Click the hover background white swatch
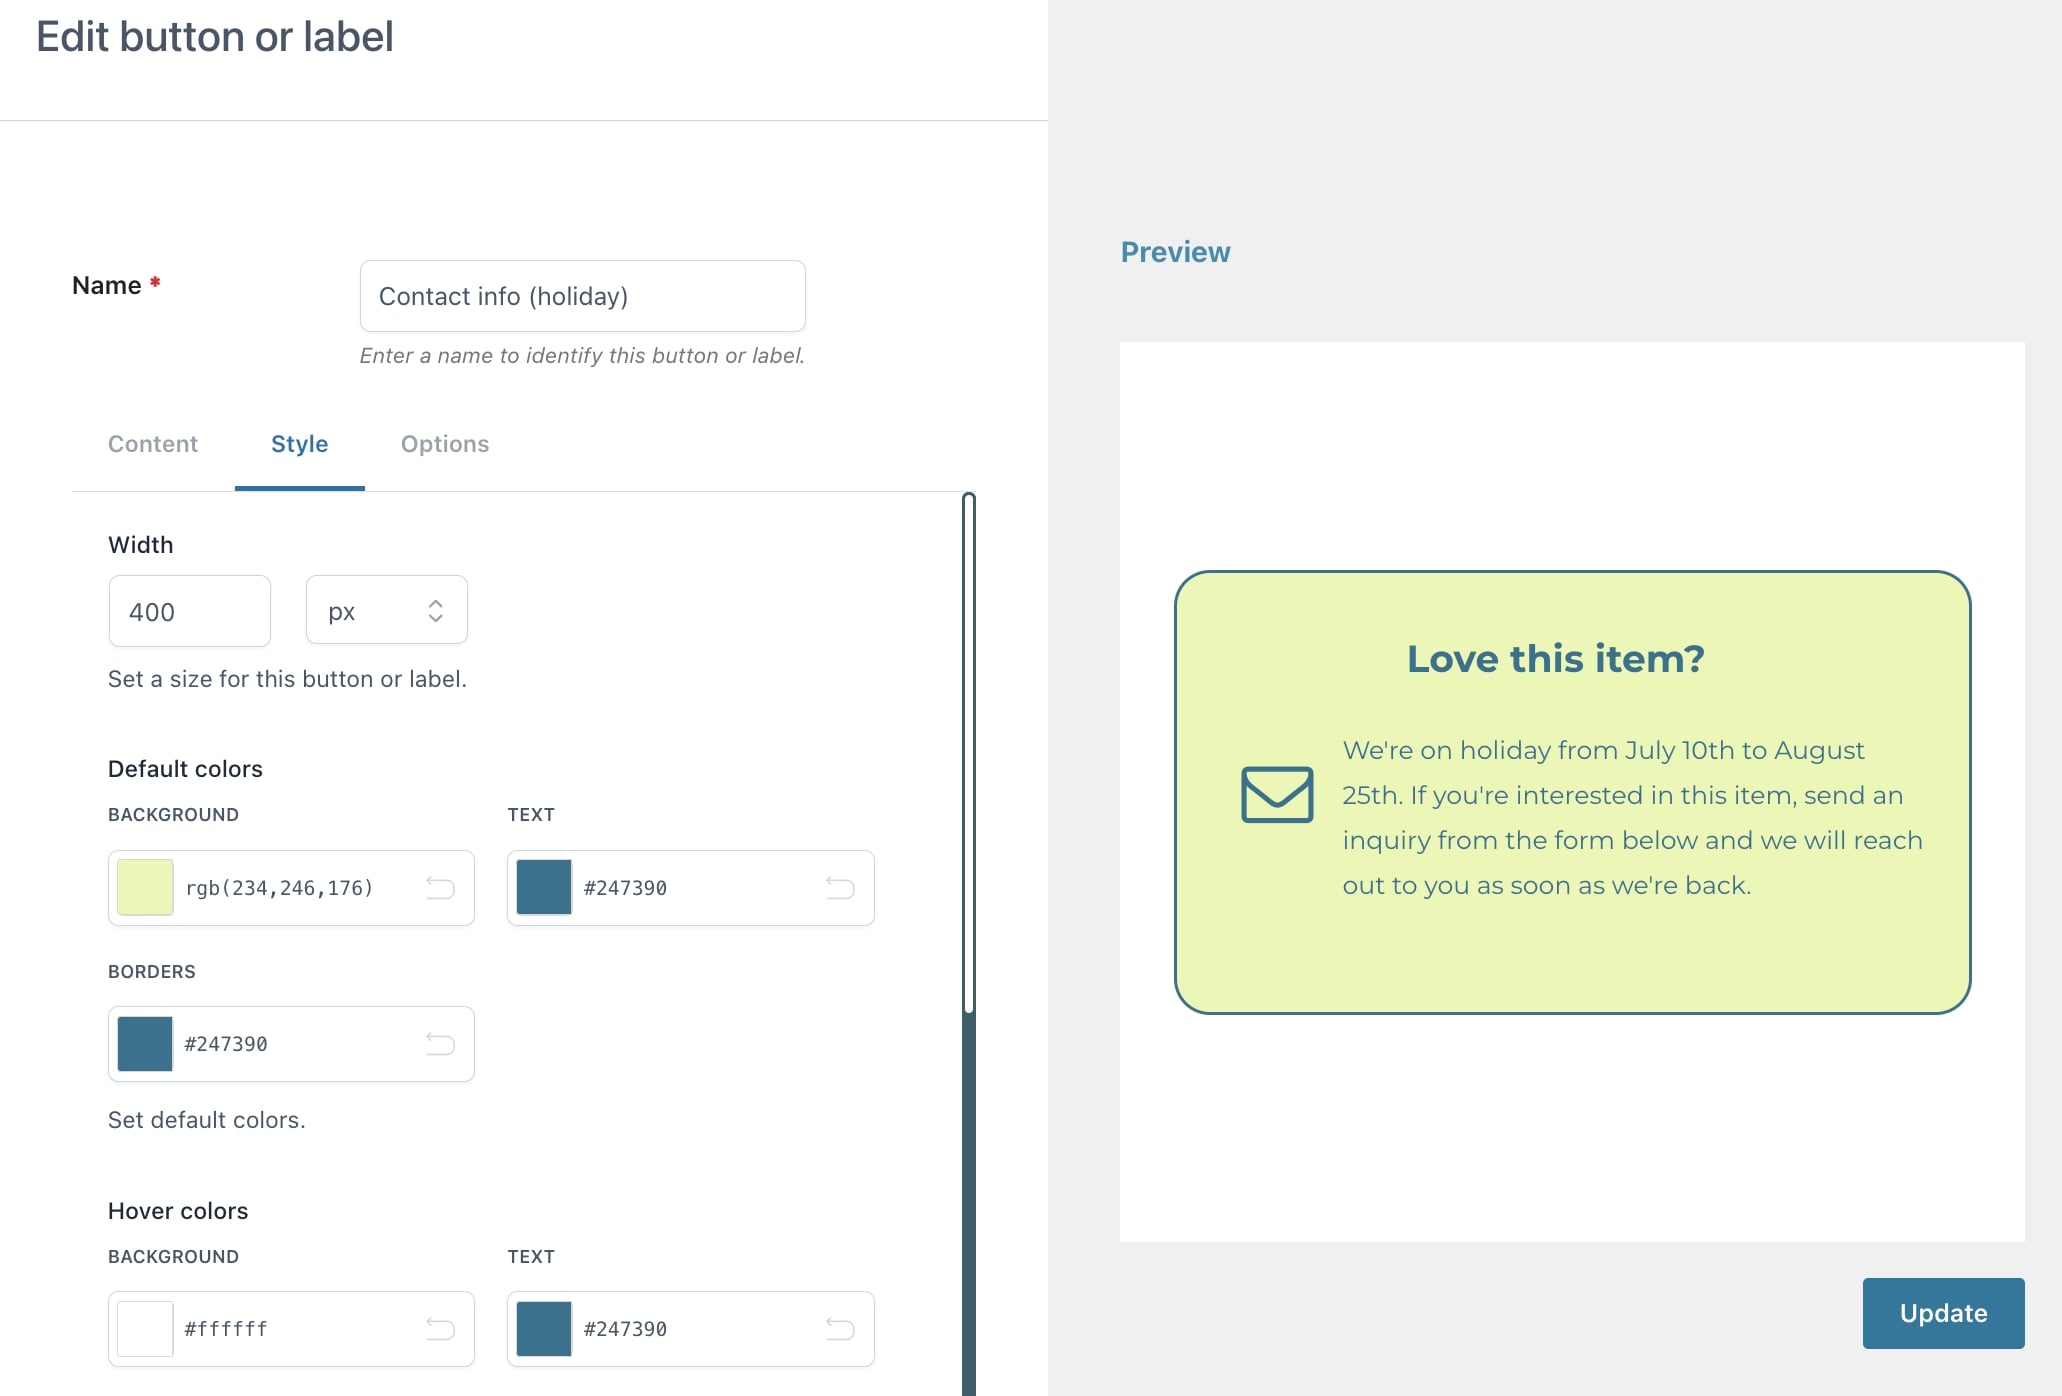2062x1396 pixels. 145,1329
